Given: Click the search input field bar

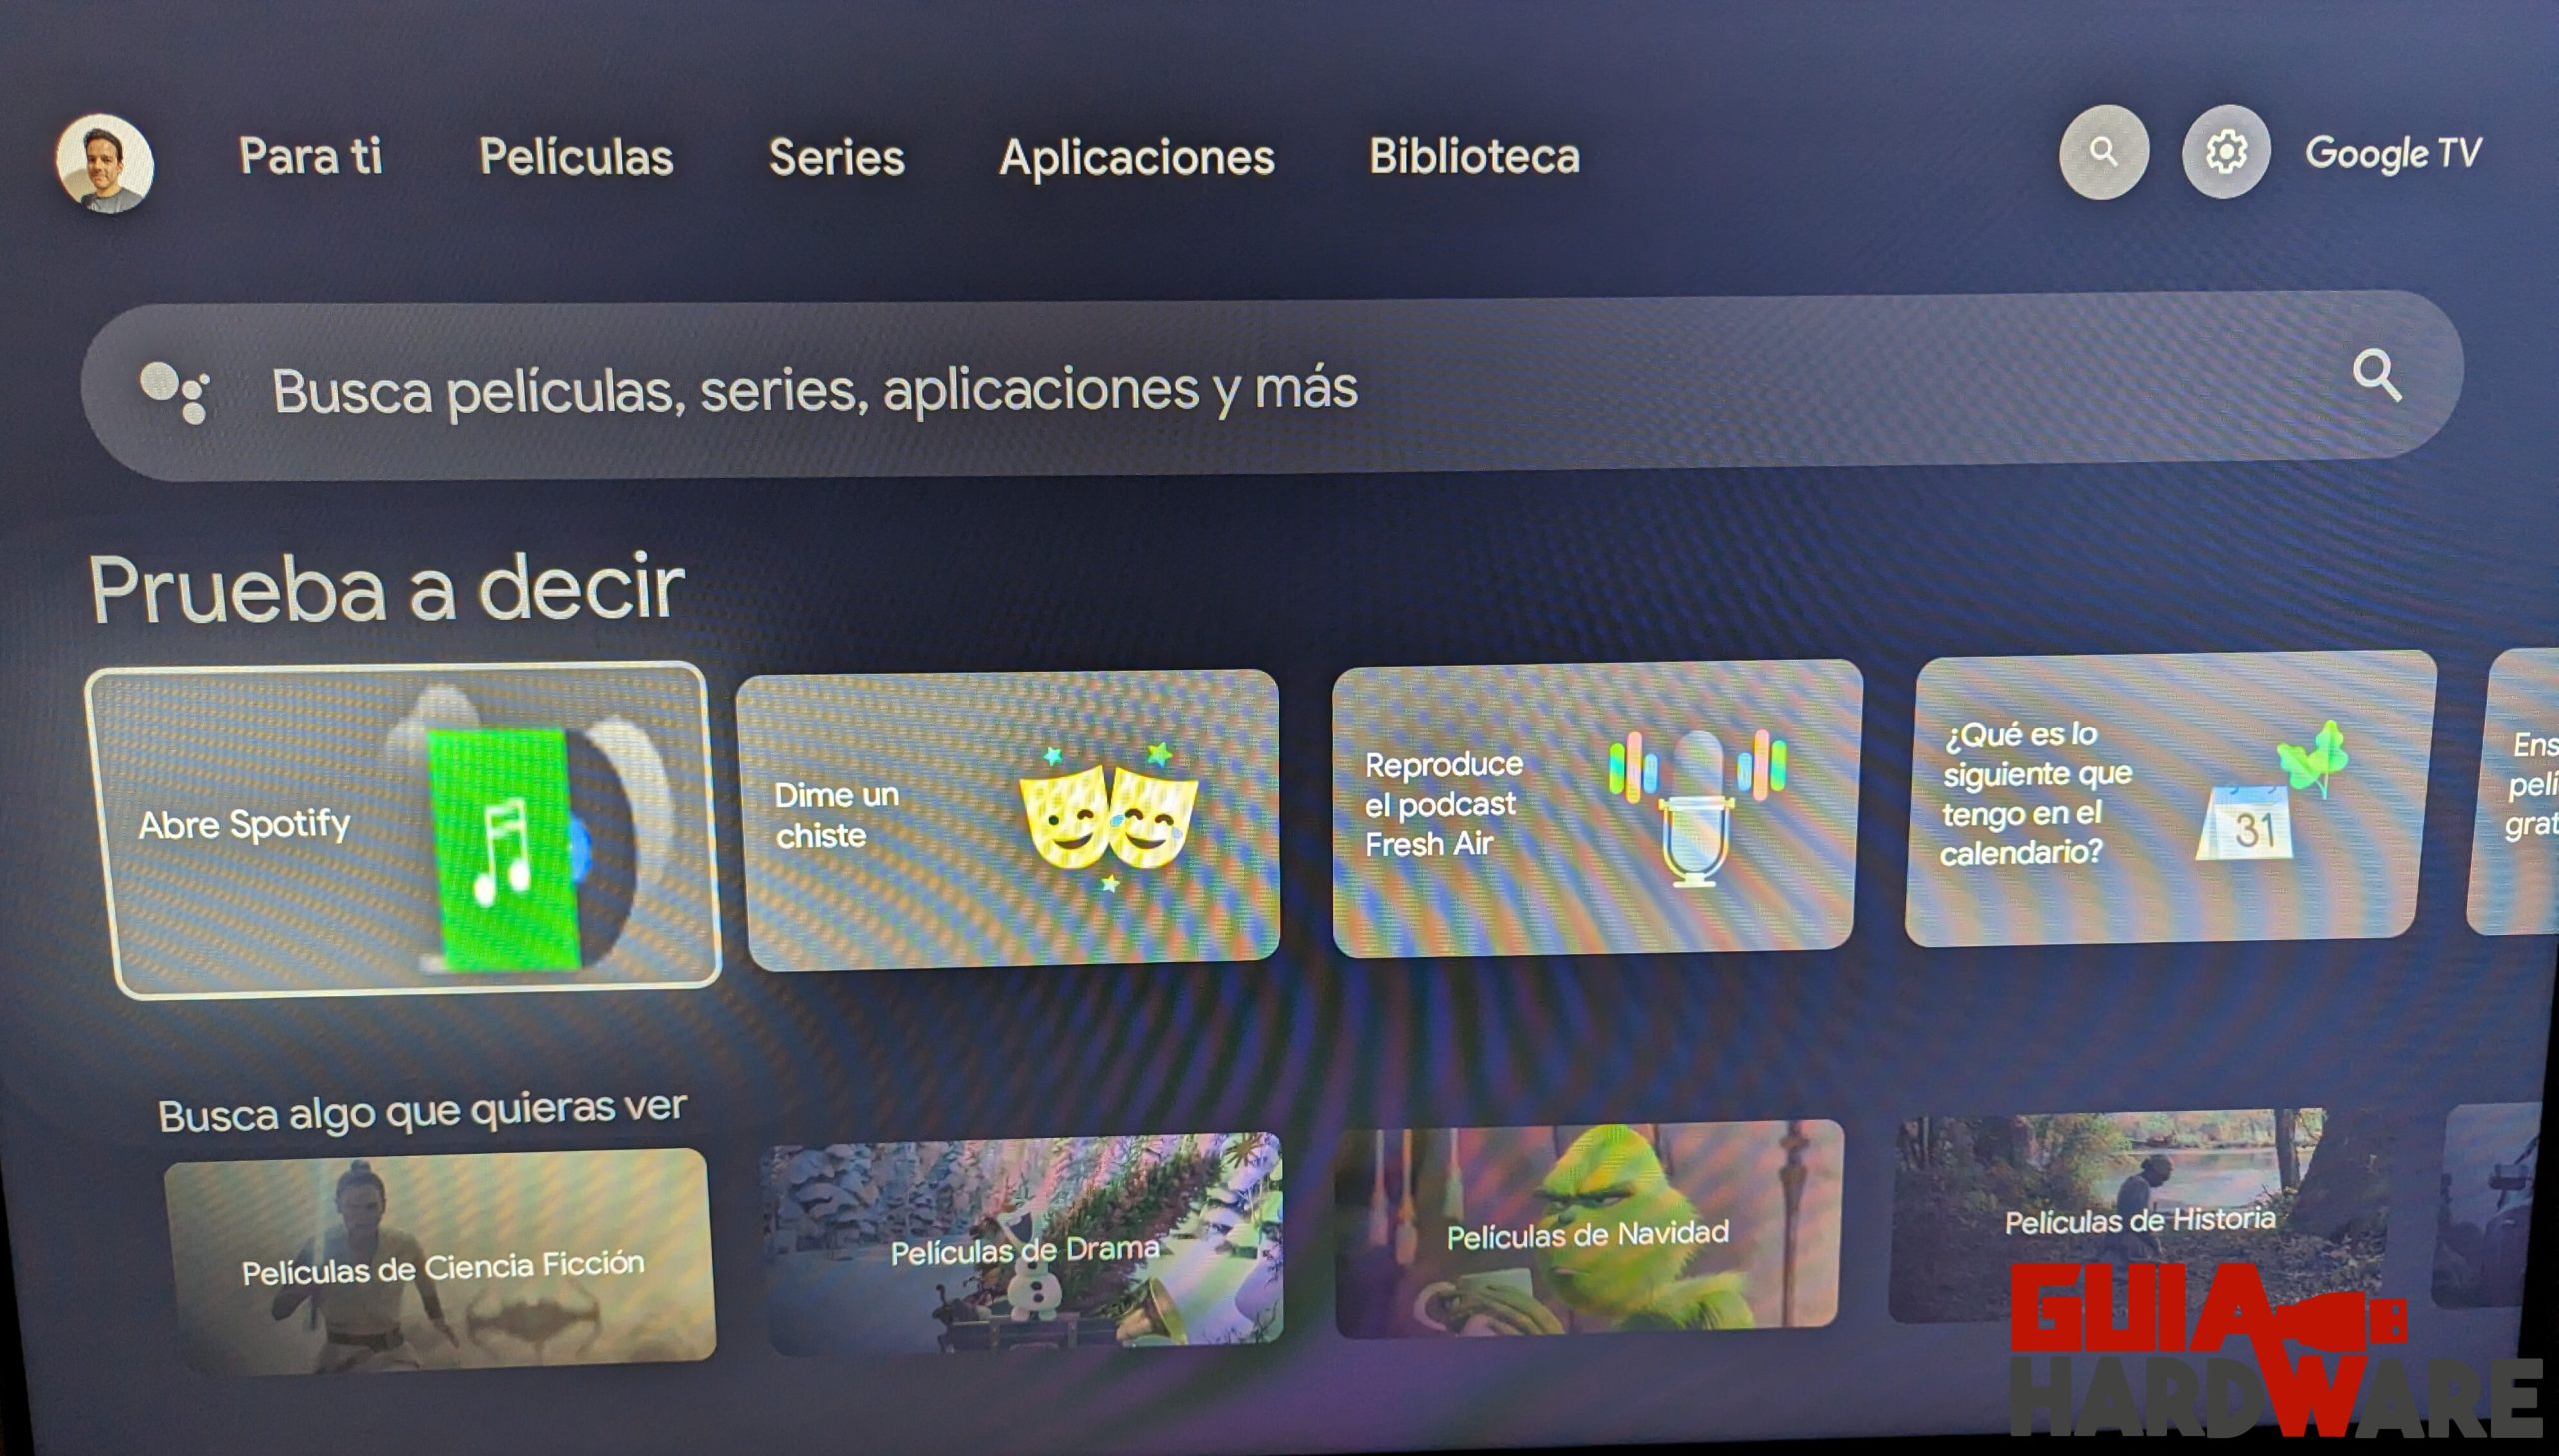Looking at the screenshot, I should pos(1279,388).
